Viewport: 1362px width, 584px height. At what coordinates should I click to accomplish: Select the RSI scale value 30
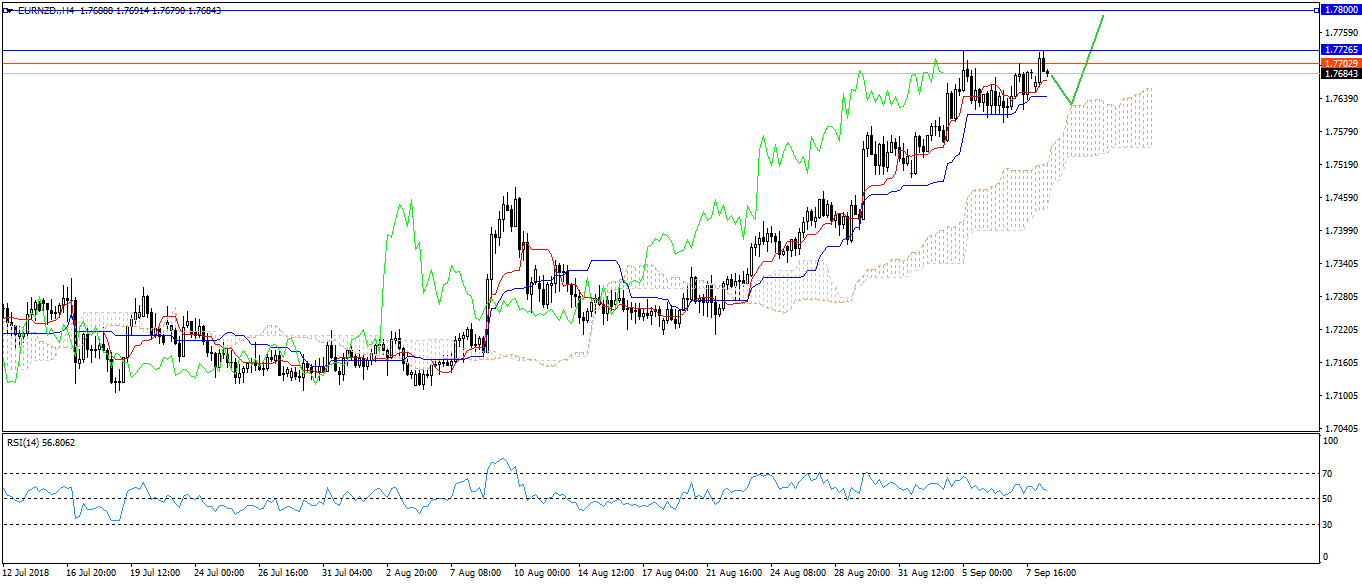click(x=1329, y=524)
